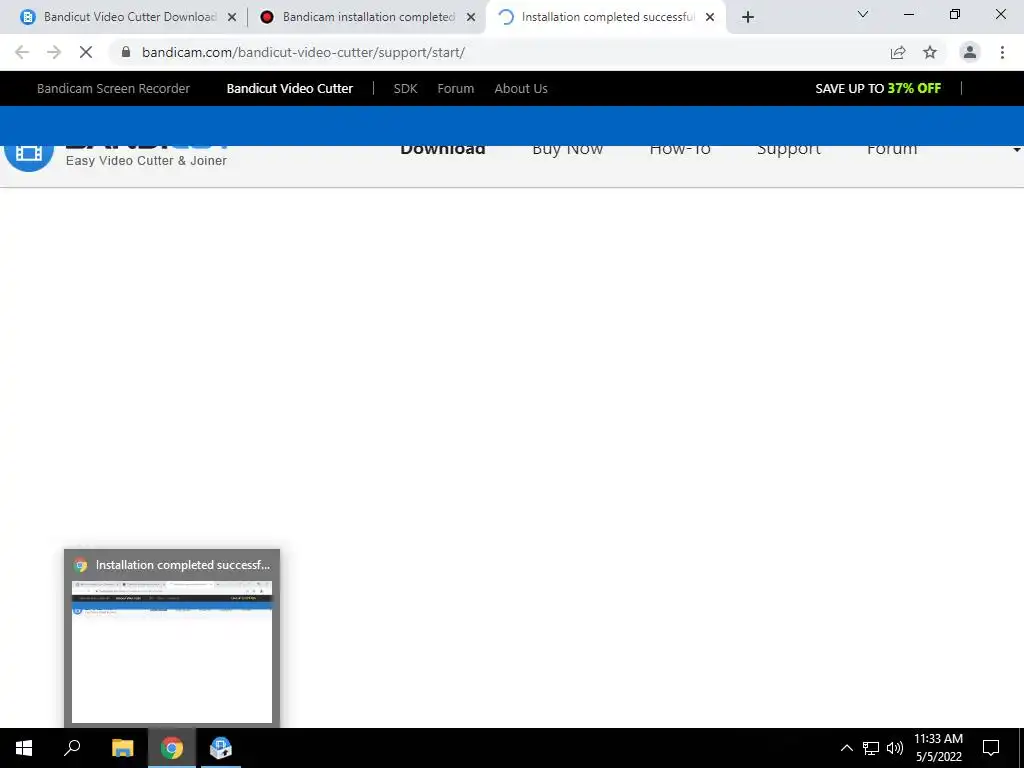This screenshot has width=1024, height=768.
Task: Open Forum item in site navigation
Action: click(892, 150)
